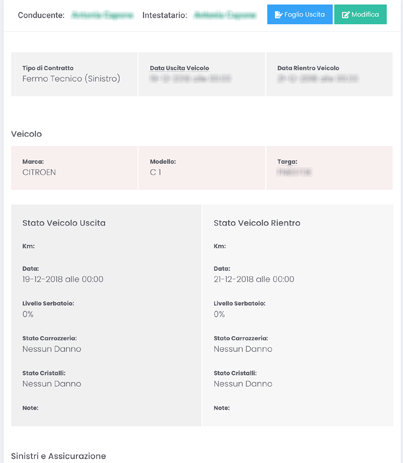Image resolution: width=403 pixels, height=463 pixels.
Task: Click the Data Rientro Veicolo value
Action: tap(318, 79)
